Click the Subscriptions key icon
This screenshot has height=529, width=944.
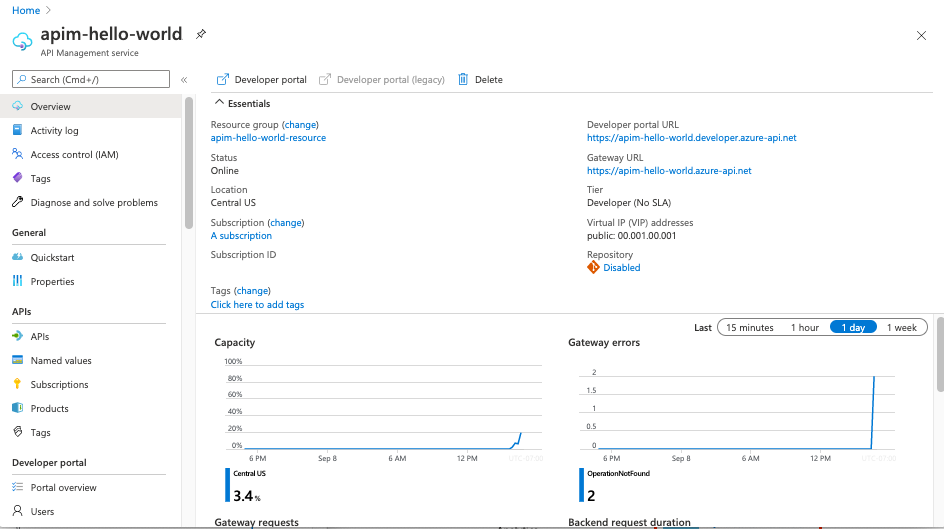17,384
